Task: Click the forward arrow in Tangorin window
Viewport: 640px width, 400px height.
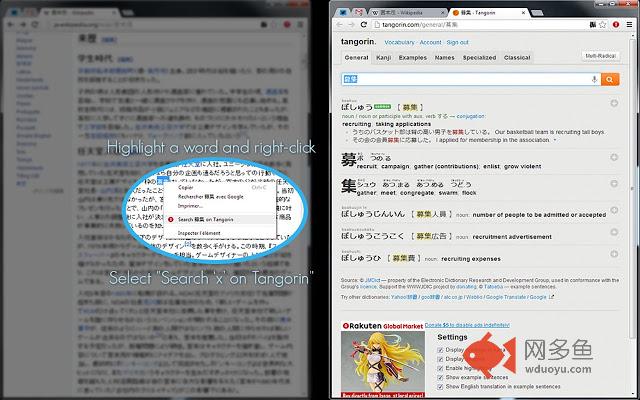Action: [351, 25]
